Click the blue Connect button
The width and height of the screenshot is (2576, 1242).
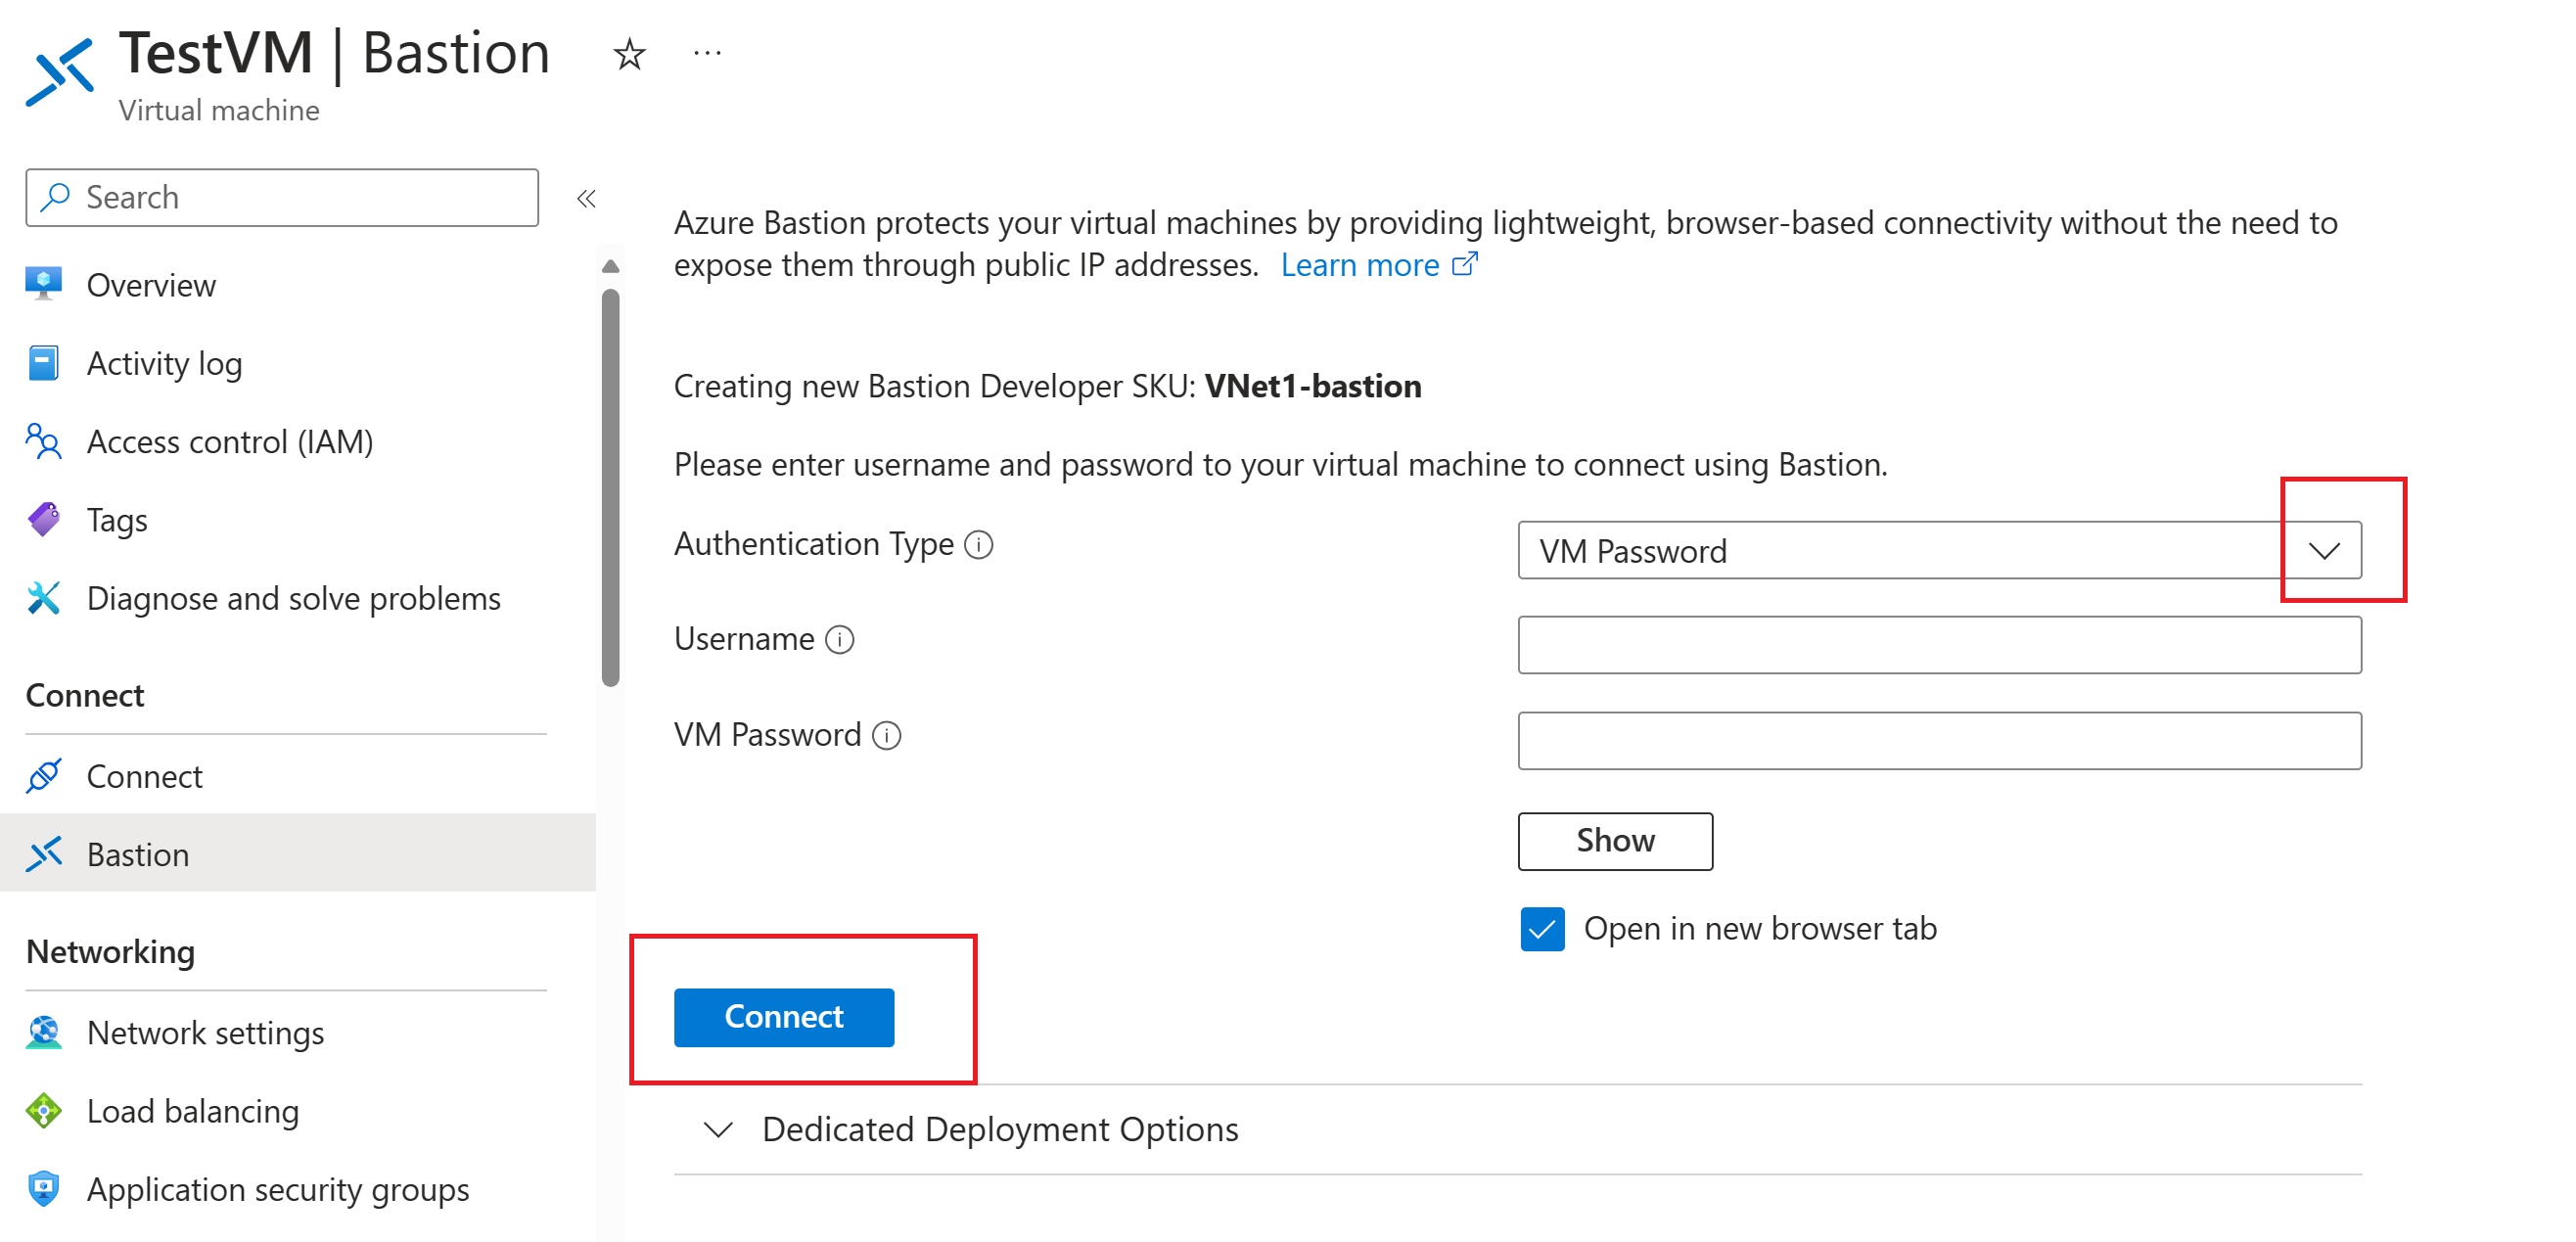click(x=784, y=1017)
